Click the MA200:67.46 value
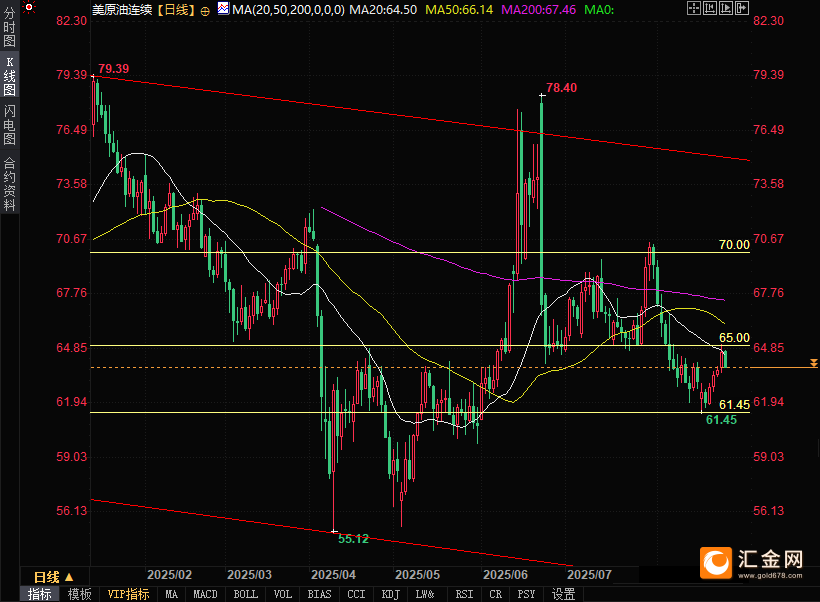Image resolution: width=820 pixels, height=602 pixels. pyautogui.click(x=538, y=9)
